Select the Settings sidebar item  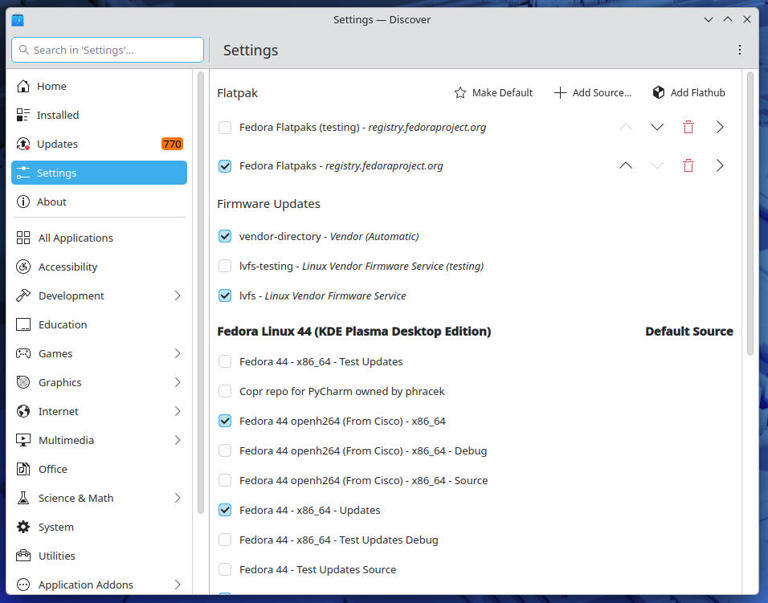pos(99,173)
